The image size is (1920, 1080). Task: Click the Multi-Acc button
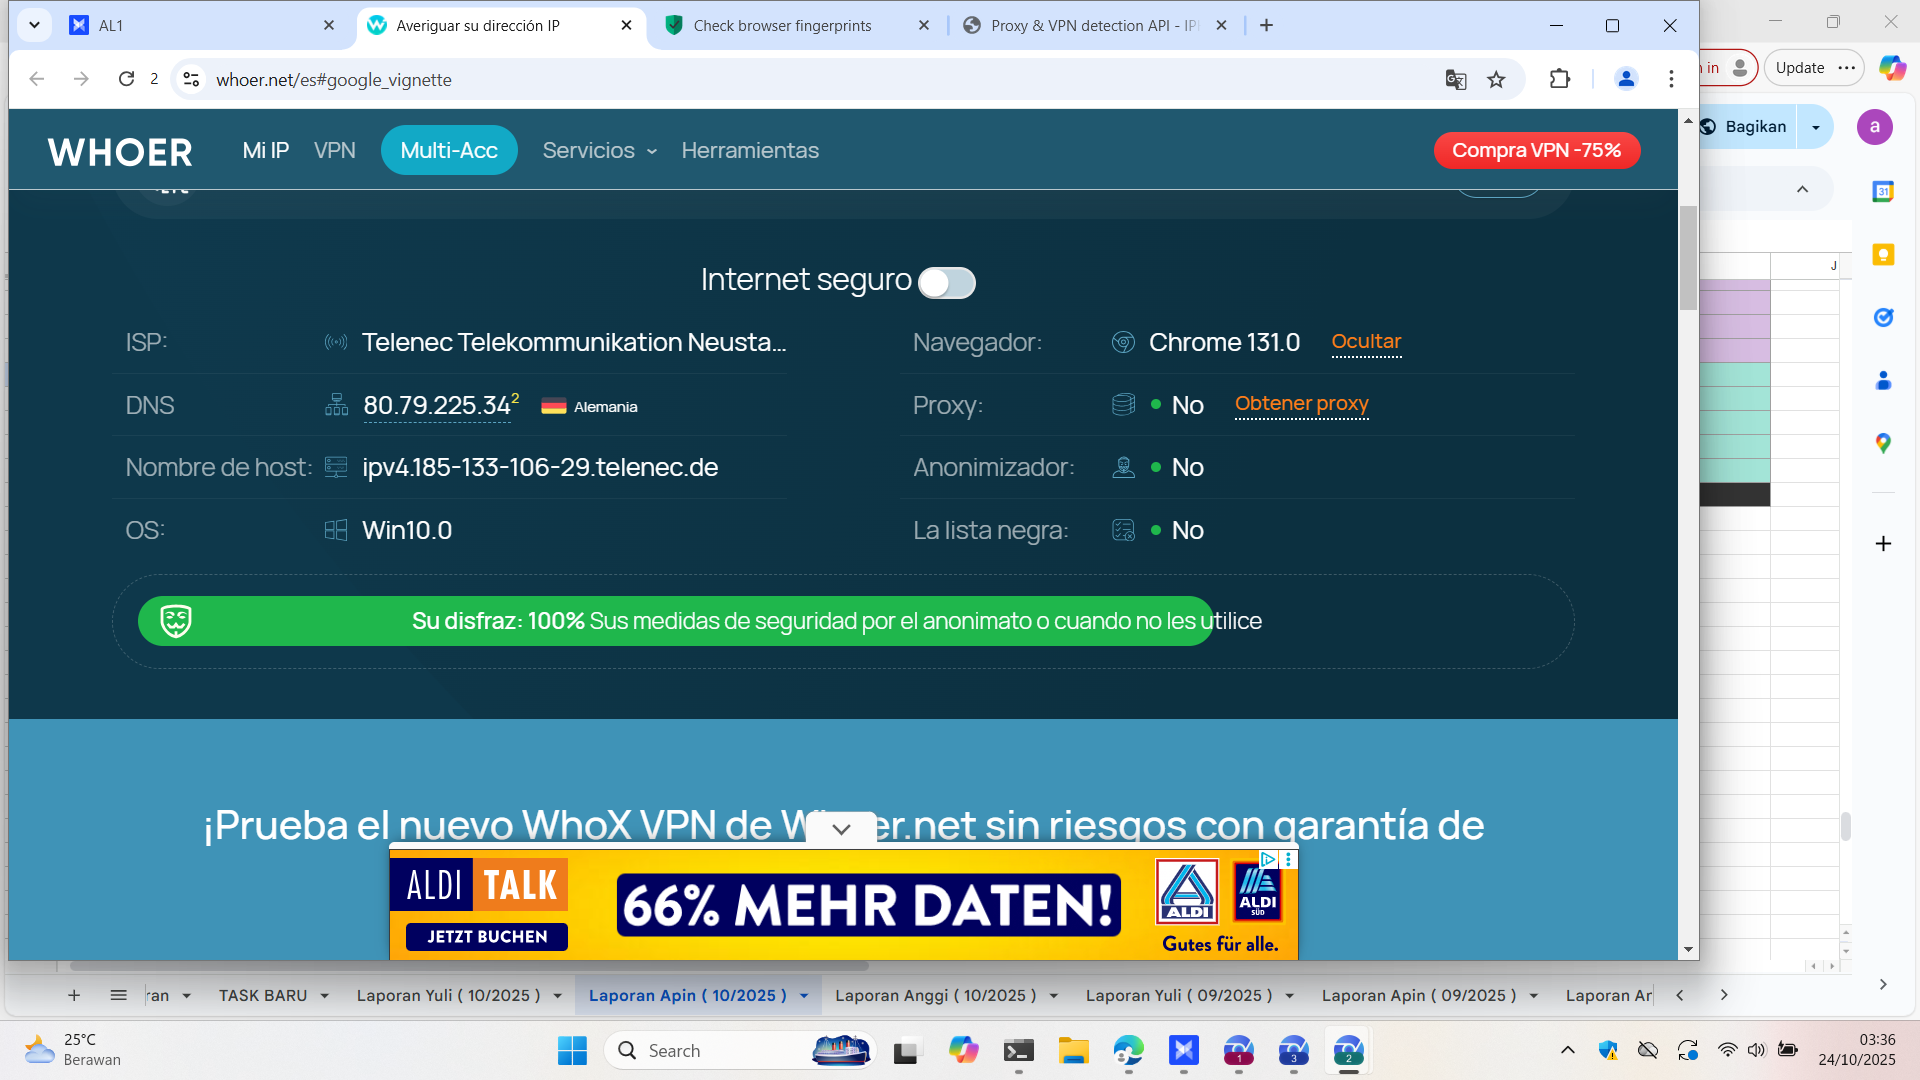449,151
